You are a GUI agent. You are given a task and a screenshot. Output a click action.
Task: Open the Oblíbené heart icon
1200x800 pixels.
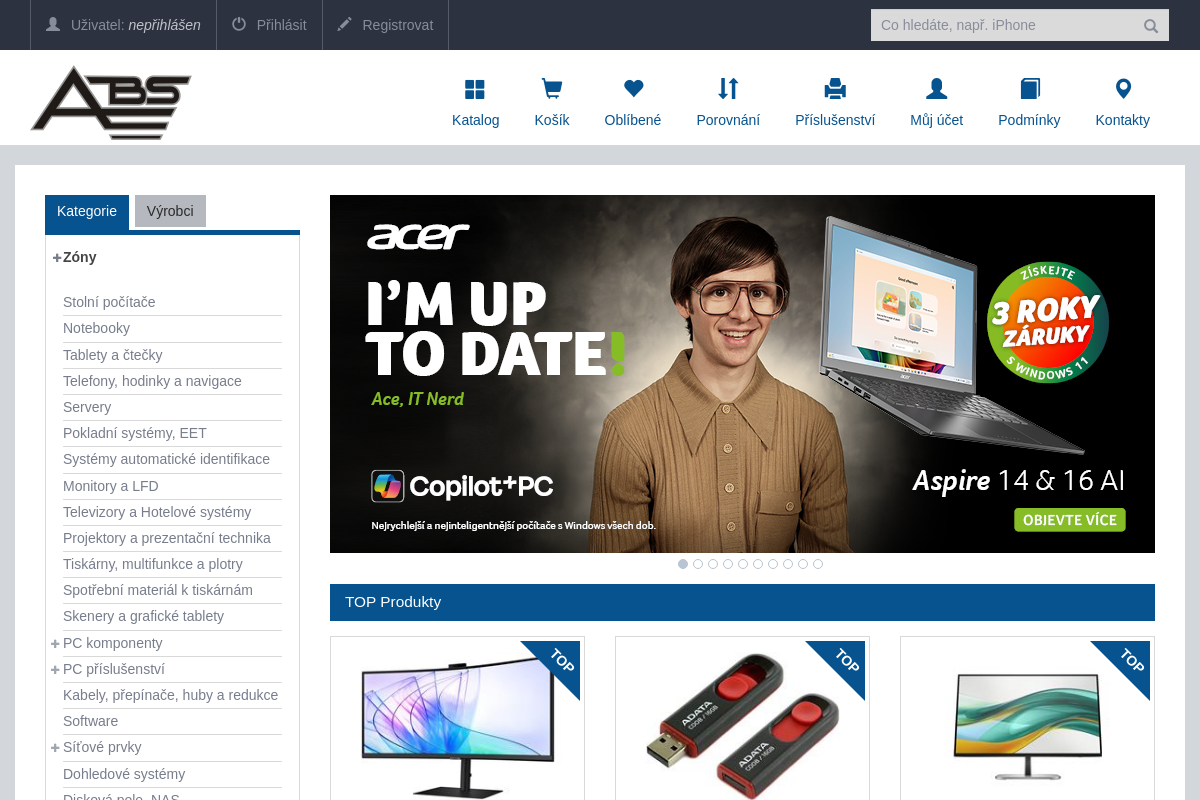pyautogui.click(x=633, y=89)
